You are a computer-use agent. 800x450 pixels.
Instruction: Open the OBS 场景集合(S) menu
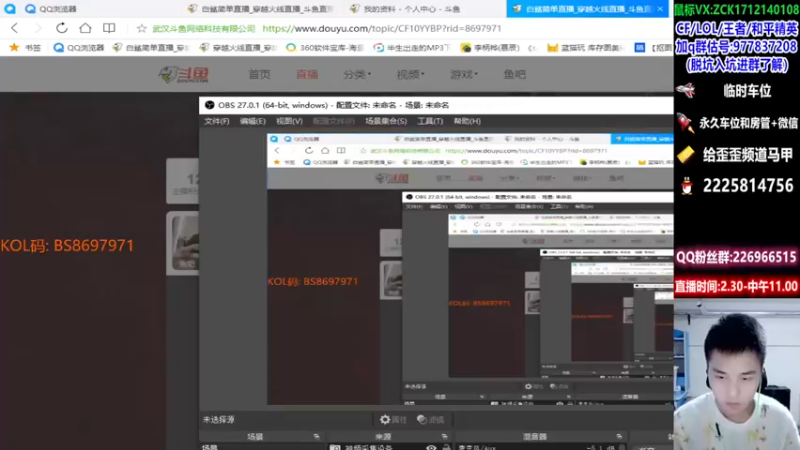click(x=386, y=121)
